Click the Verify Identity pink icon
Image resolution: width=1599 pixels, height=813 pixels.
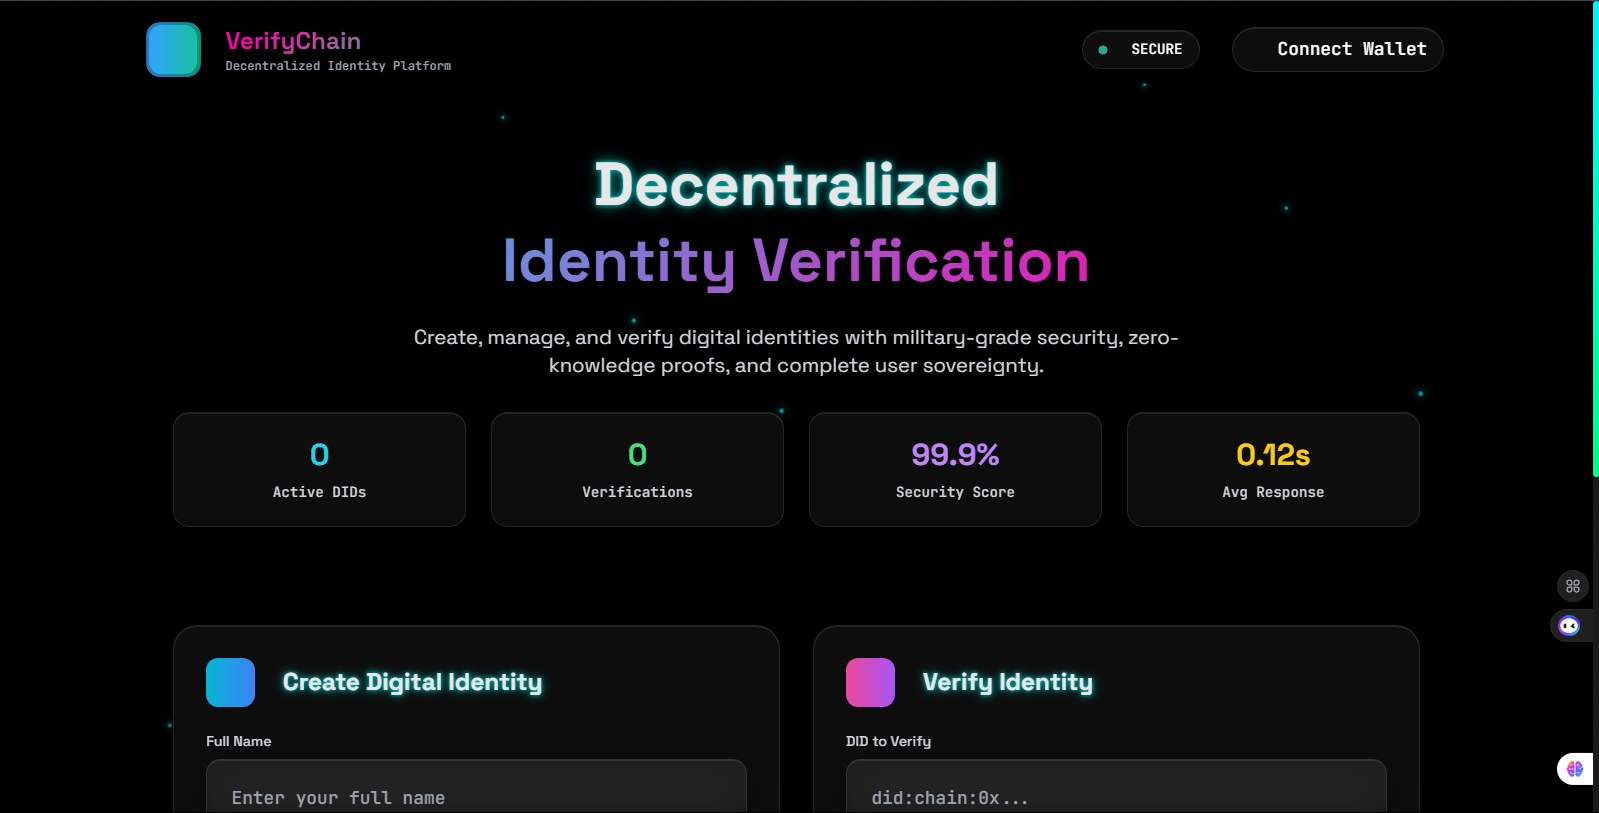tap(870, 682)
